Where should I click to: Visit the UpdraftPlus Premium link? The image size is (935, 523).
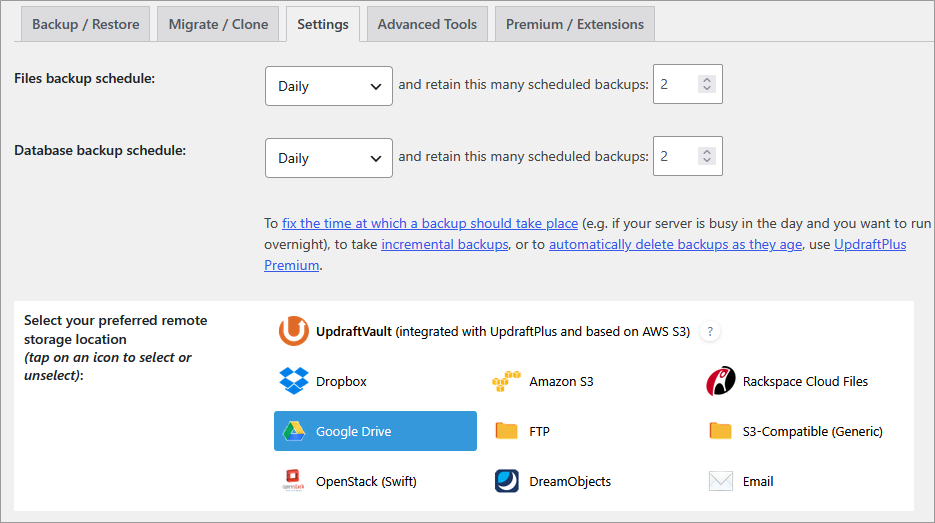[x=870, y=245]
